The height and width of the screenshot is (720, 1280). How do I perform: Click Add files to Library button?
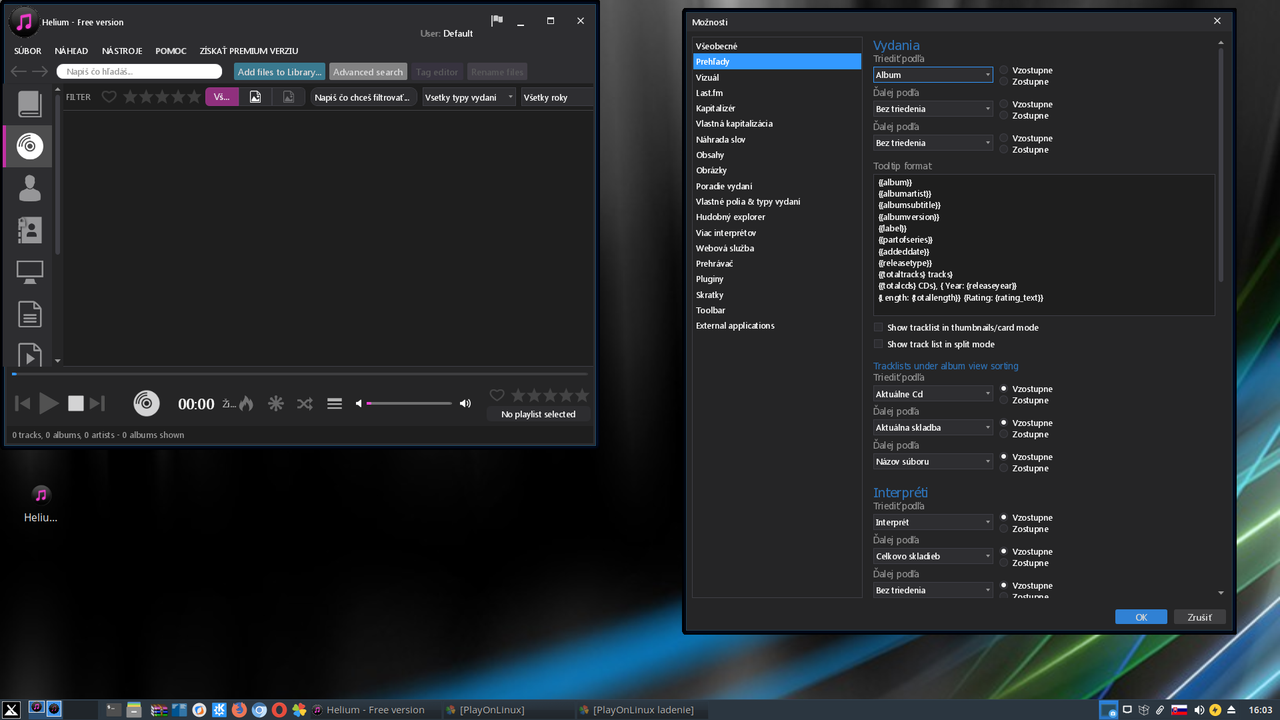point(280,72)
